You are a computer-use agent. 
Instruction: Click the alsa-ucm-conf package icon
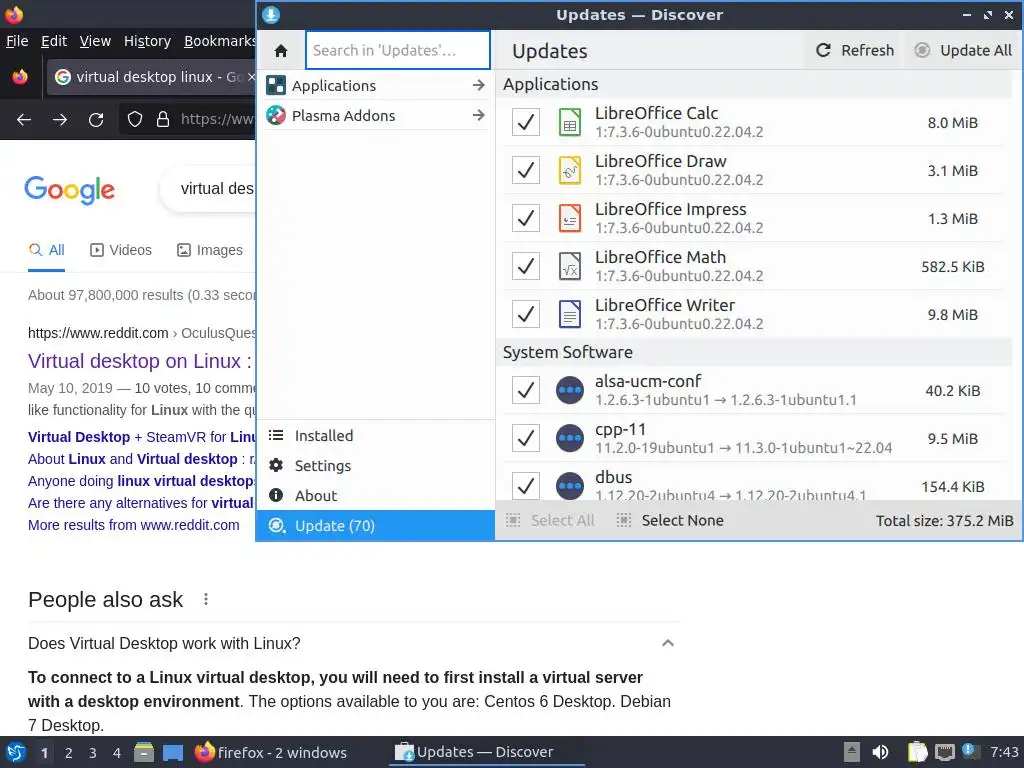click(569, 391)
